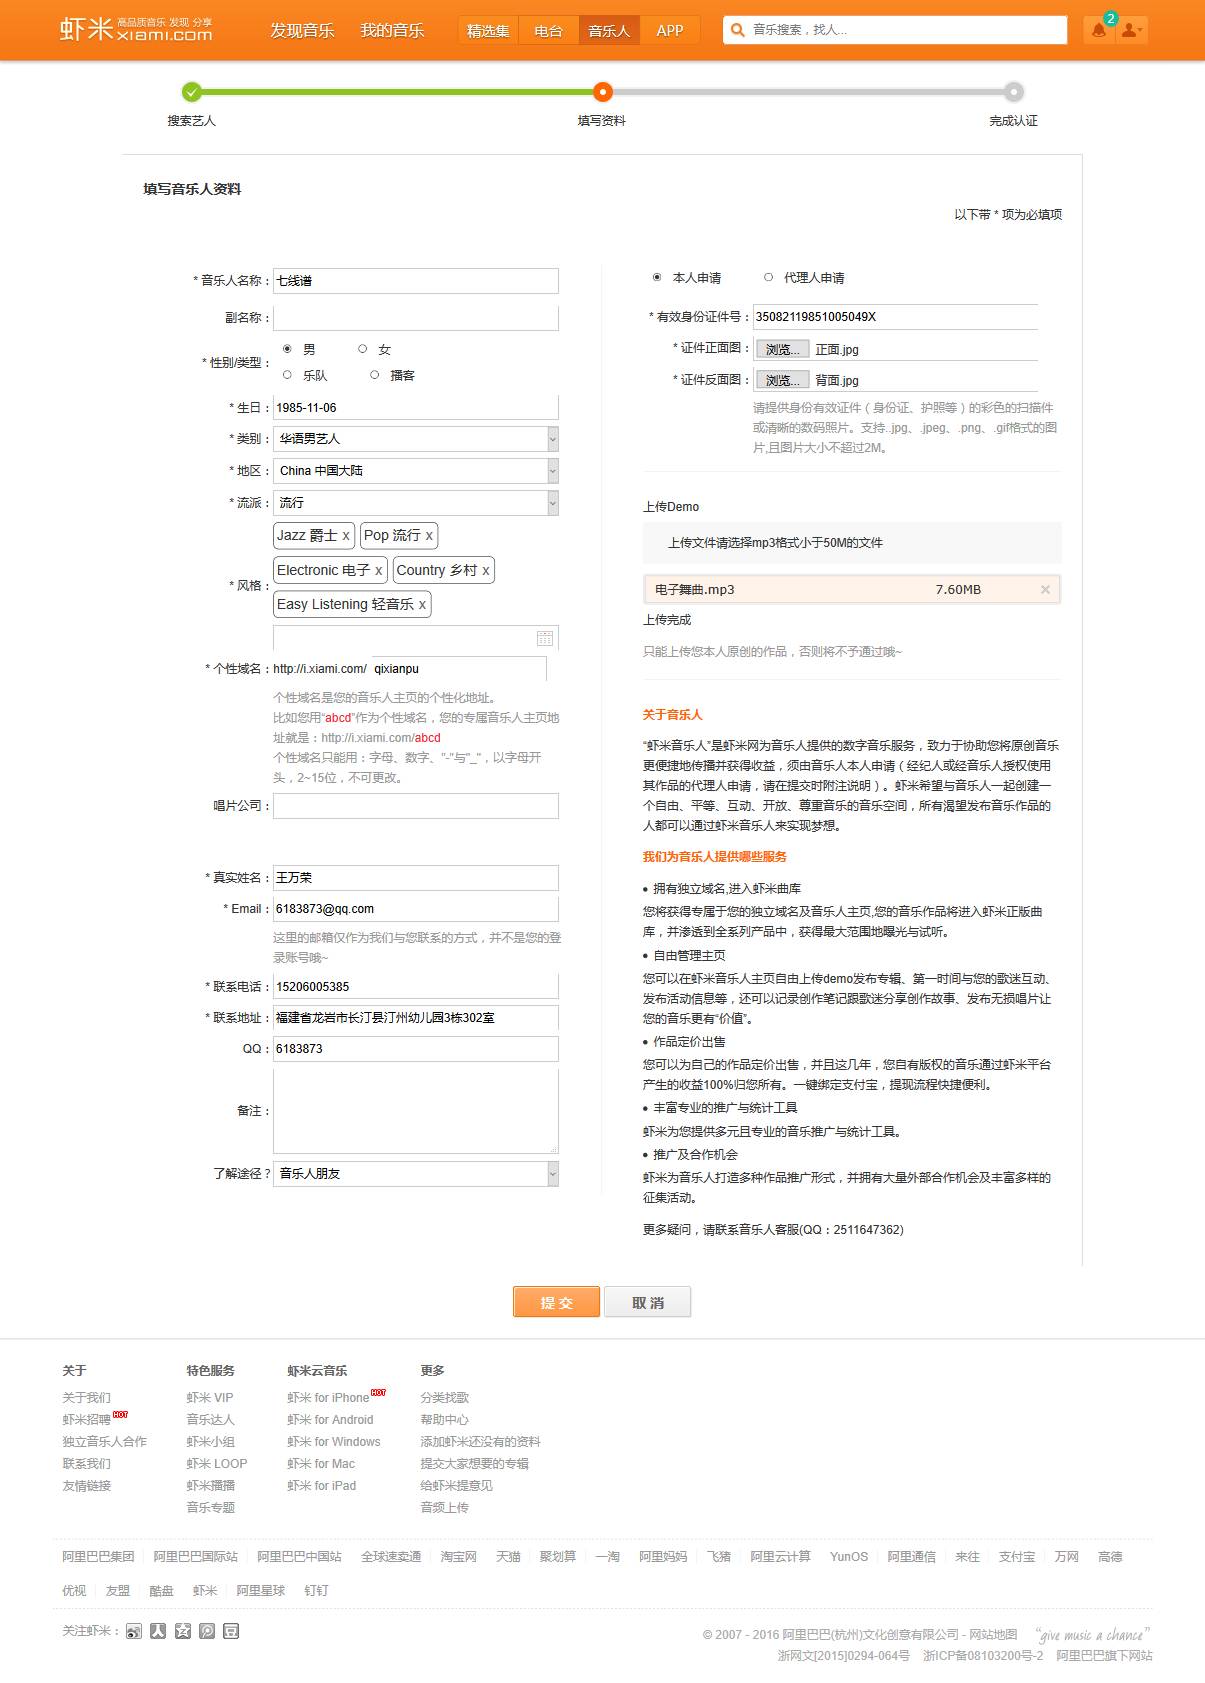The height and width of the screenshot is (1683, 1205).
Task: Click the third 关注虾米 social icon
Action: [x=183, y=1631]
